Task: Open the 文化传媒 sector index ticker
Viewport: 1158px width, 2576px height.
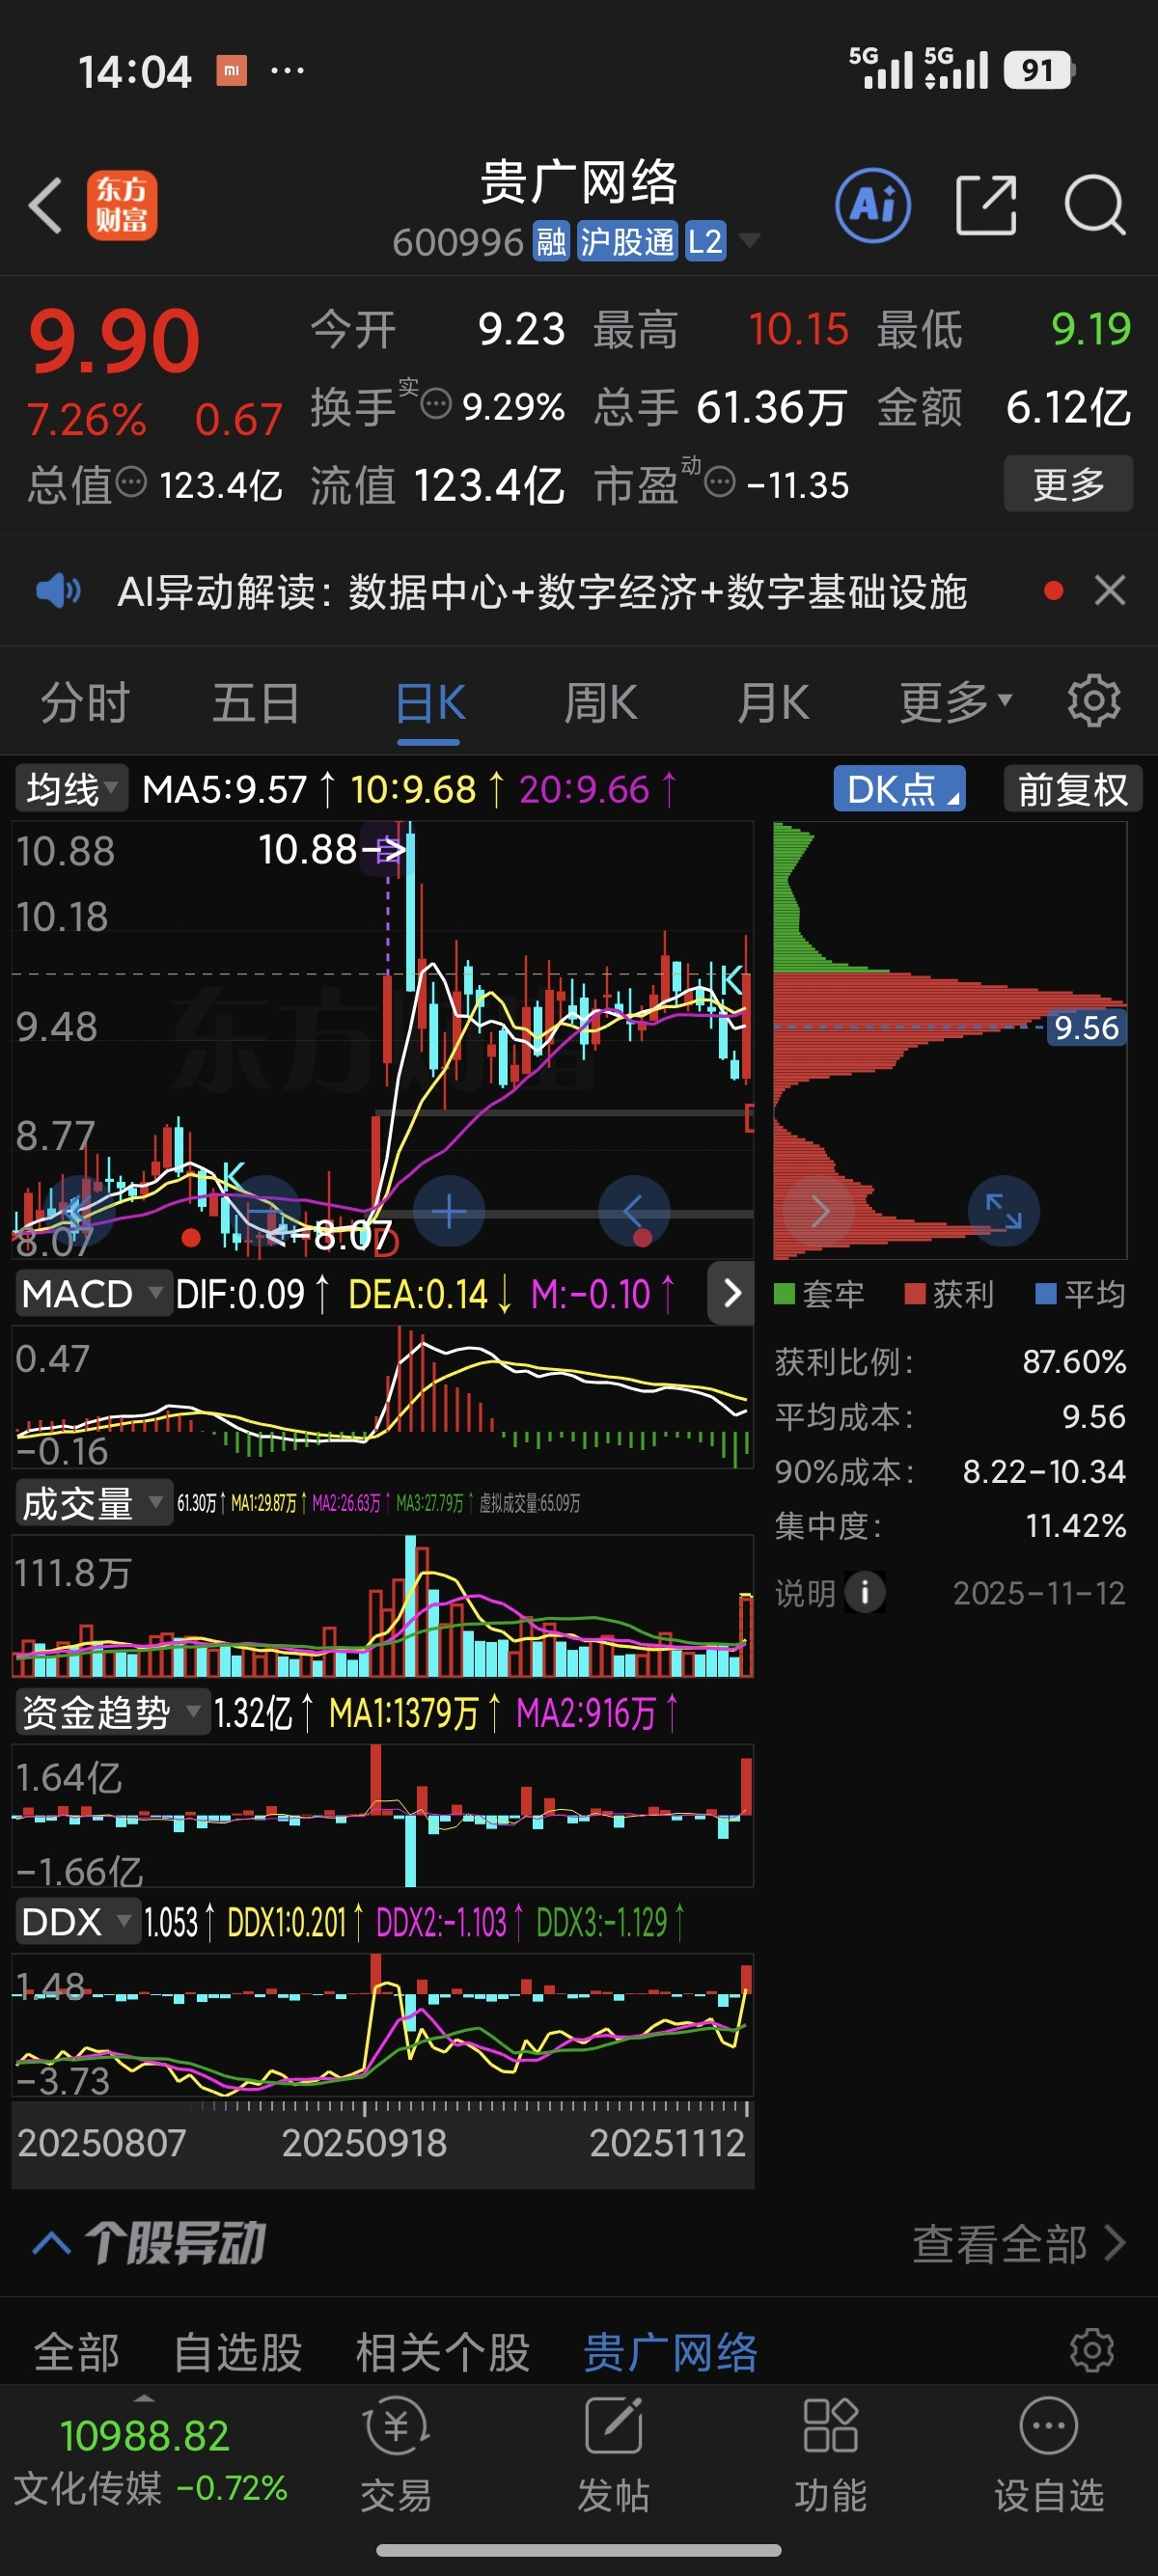Action: click(x=150, y=2461)
